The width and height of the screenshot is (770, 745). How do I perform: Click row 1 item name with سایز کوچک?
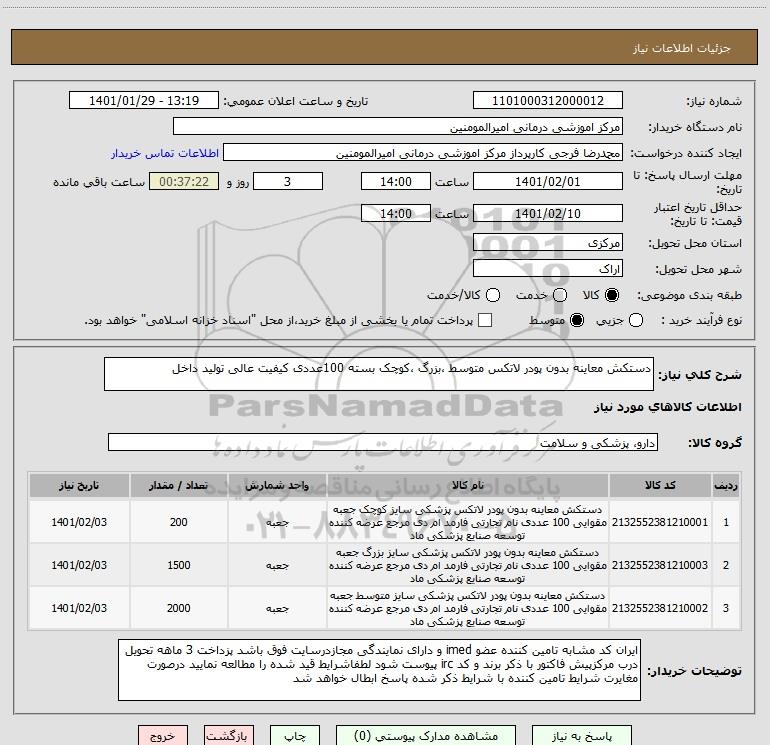468,522
